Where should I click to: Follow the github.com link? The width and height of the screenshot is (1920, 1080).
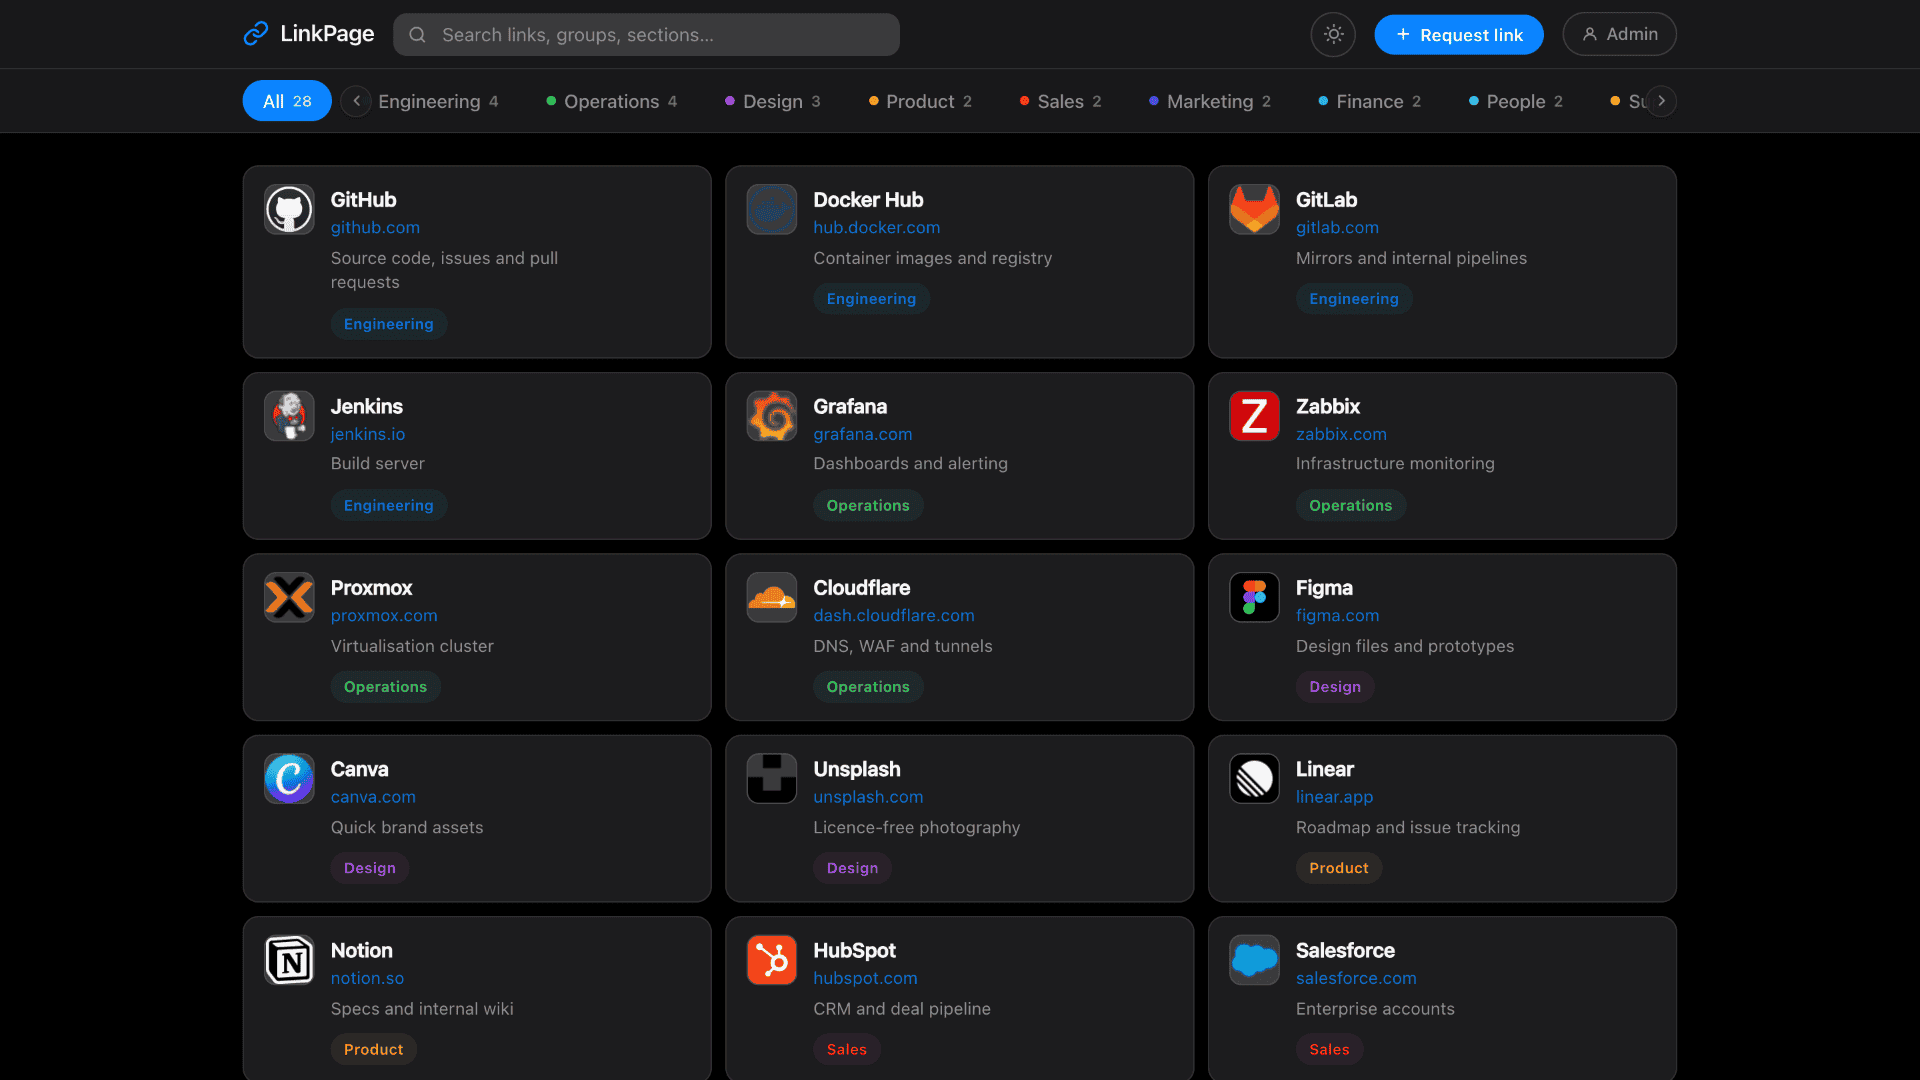click(375, 228)
